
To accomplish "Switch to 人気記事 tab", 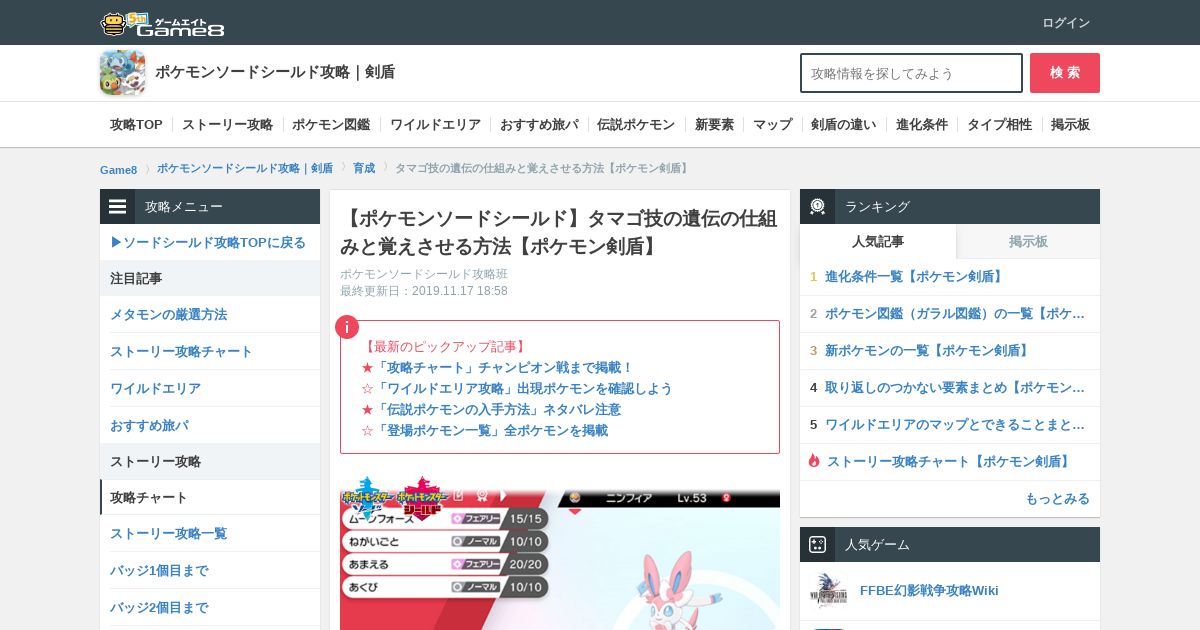I will (x=878, y=242).
